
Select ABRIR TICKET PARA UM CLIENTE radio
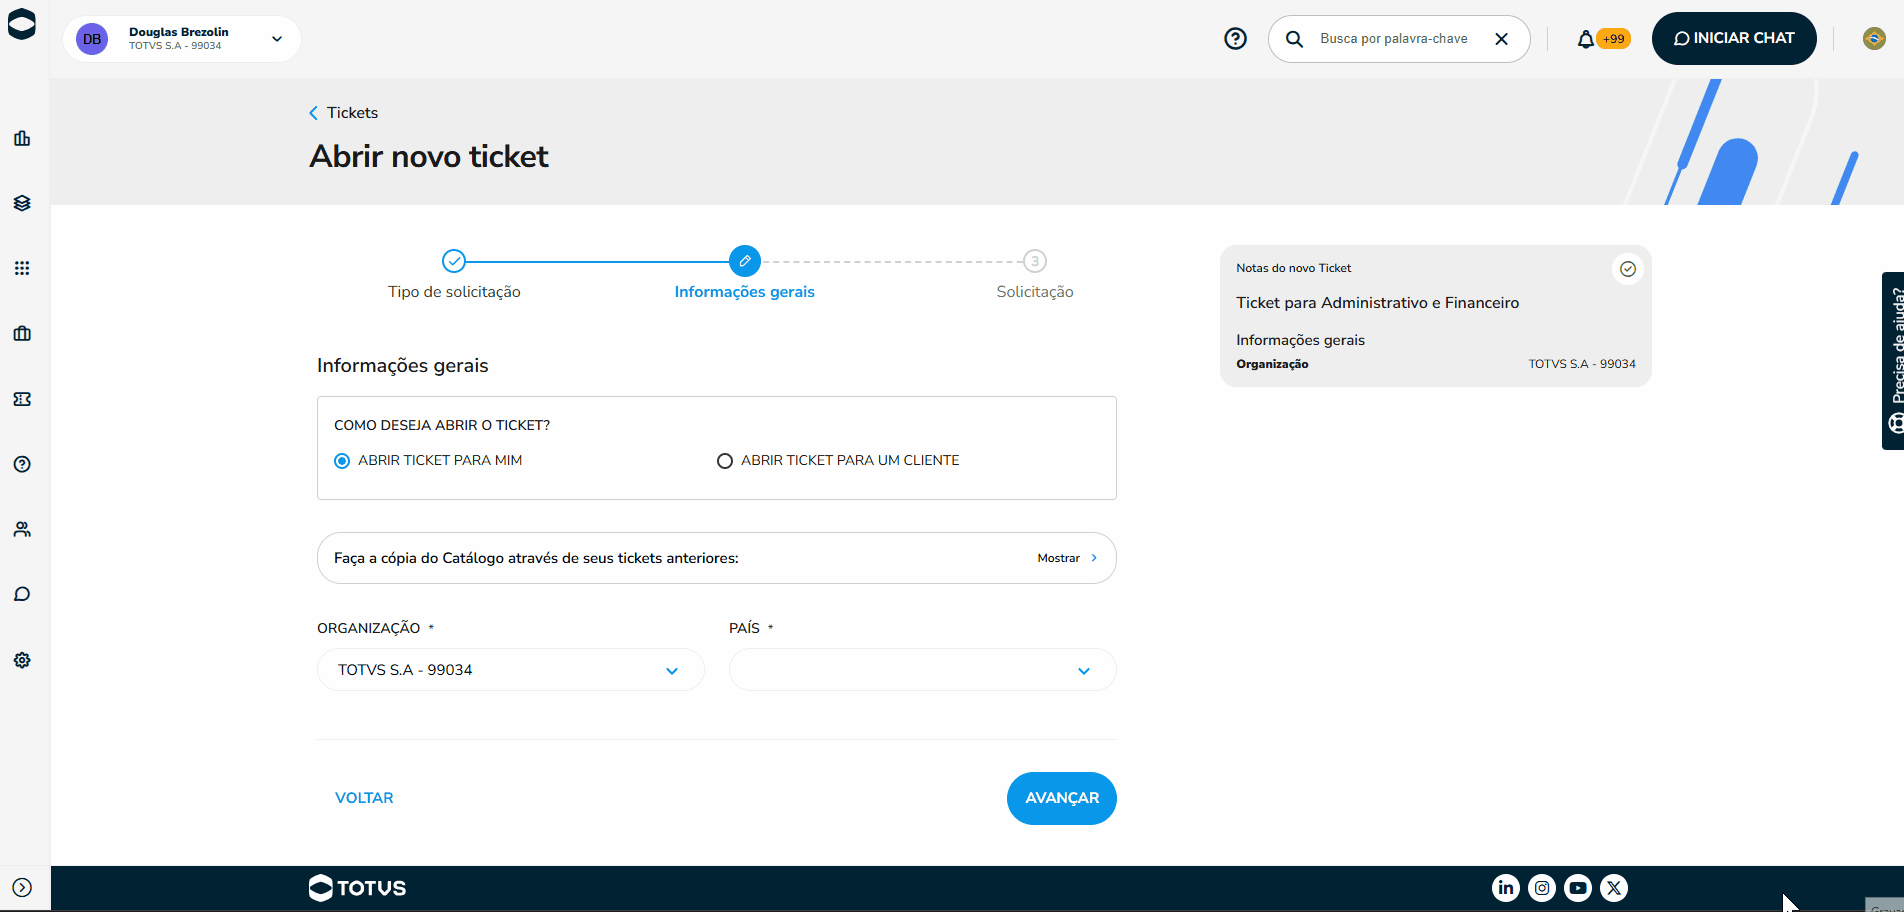point(725,461)
